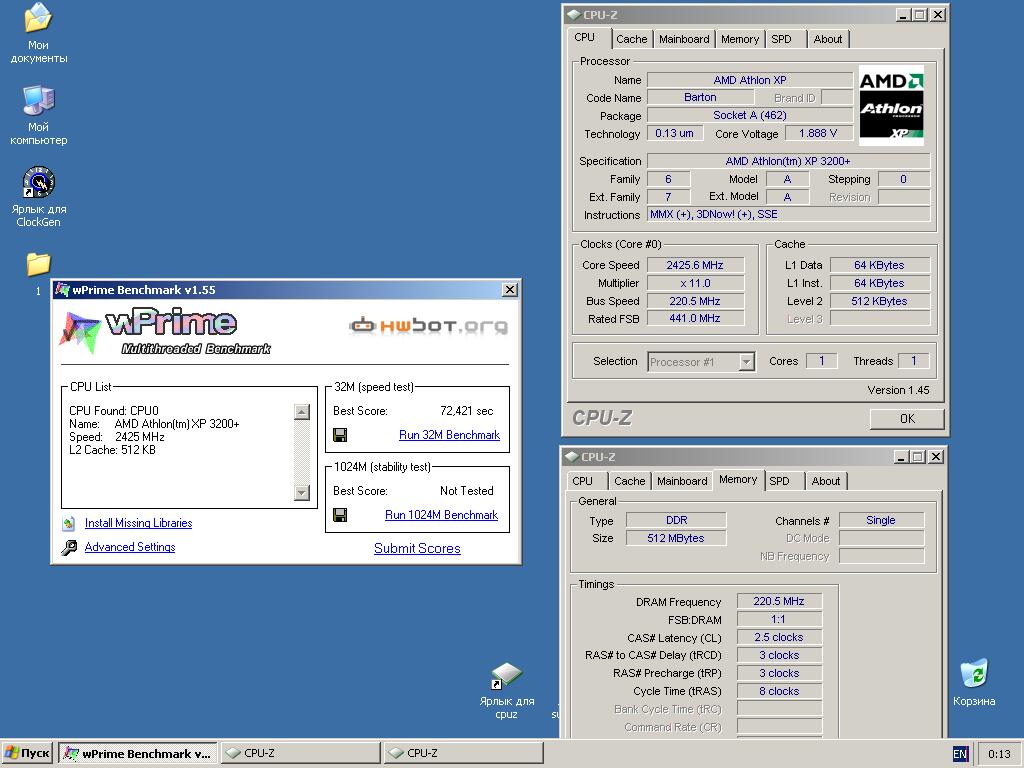Click the Advanced Settings wrench icon
The image size is (1024, 768).
[69, 547]
